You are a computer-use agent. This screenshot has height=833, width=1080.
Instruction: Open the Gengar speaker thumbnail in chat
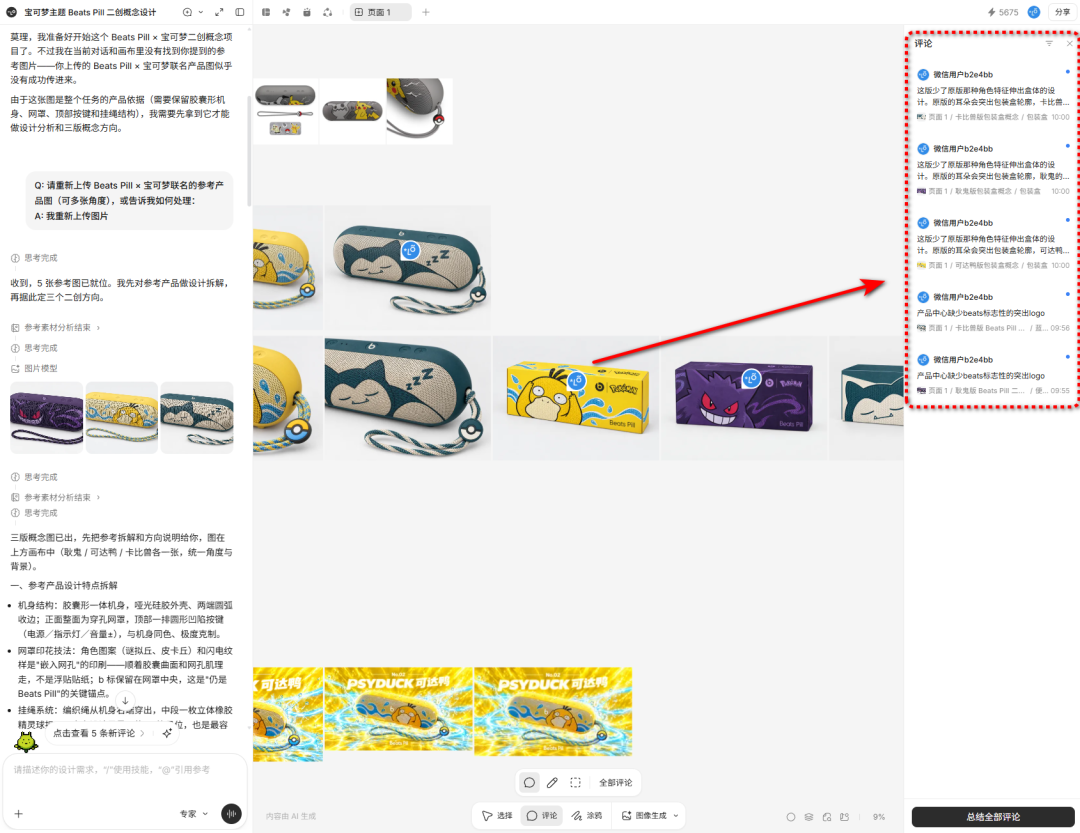(x=47, y=418)
